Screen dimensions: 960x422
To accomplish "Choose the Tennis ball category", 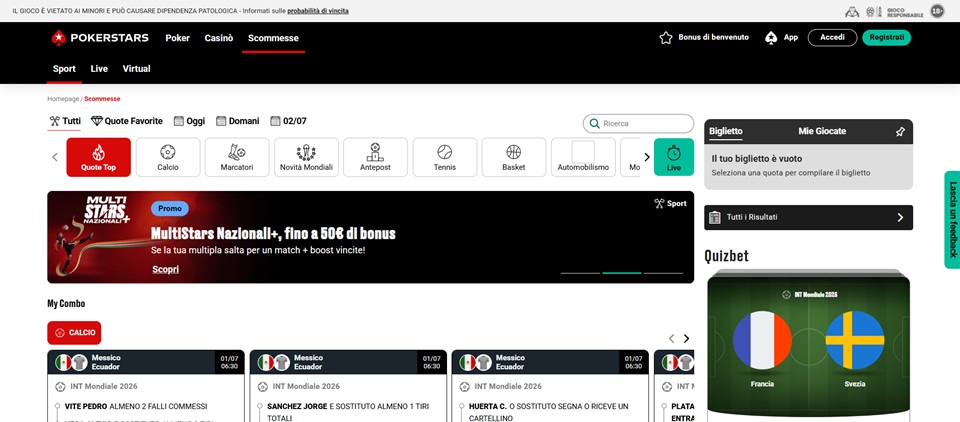I will 444,157.
